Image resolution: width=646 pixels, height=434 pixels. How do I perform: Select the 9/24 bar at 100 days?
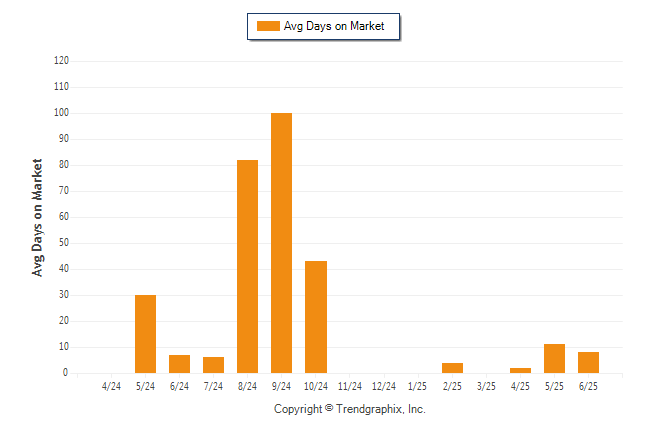point(281,243)
